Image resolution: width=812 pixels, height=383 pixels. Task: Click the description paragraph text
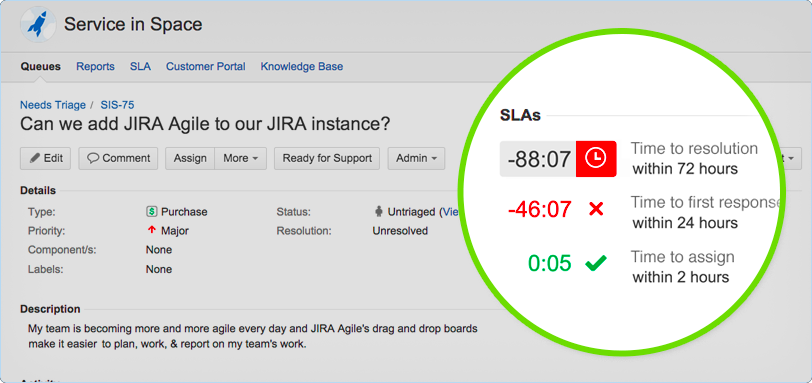point(253,336)
